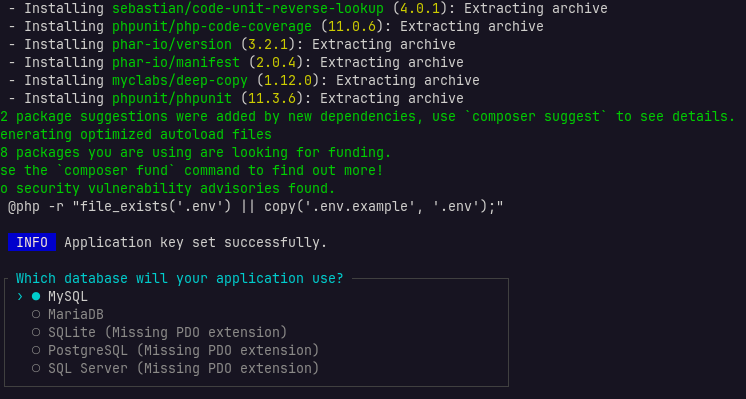Click the 'Application key set successfully' message
This screenshot has width=746, height=399.
point(196,242)
